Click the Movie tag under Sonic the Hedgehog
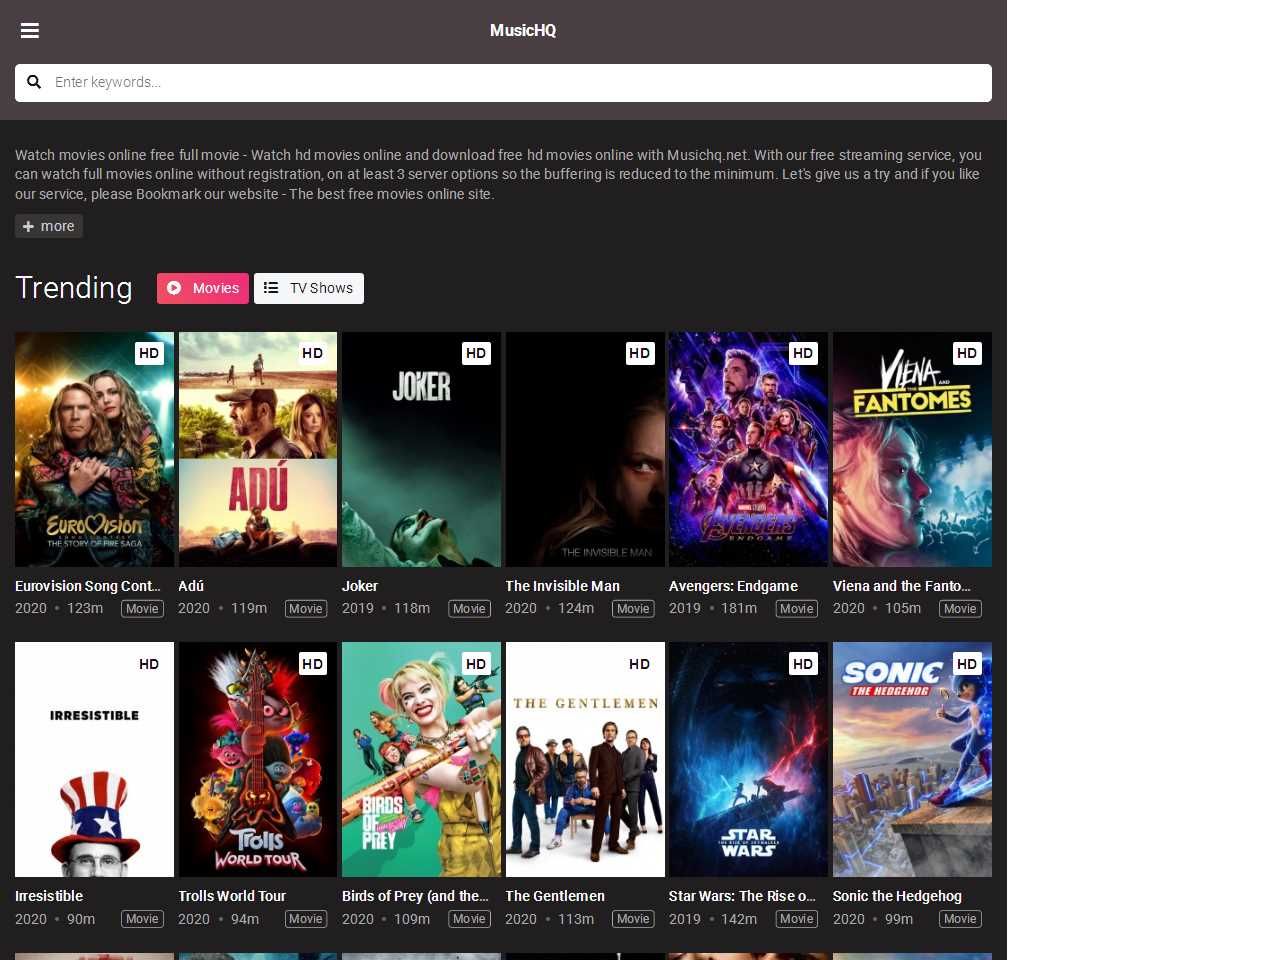1280x960 pixels. pos(960,919)
